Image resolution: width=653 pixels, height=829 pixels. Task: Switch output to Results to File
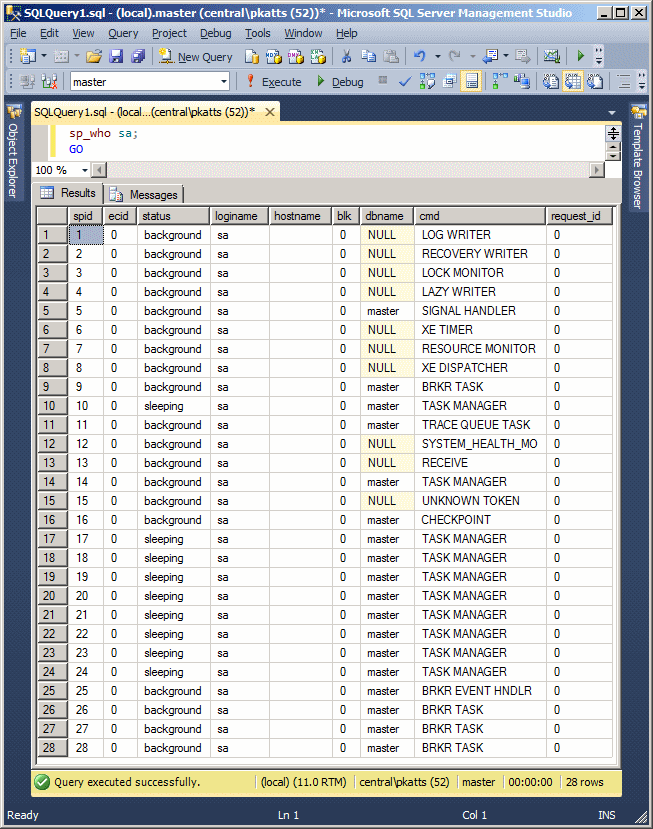pos(595,82)
